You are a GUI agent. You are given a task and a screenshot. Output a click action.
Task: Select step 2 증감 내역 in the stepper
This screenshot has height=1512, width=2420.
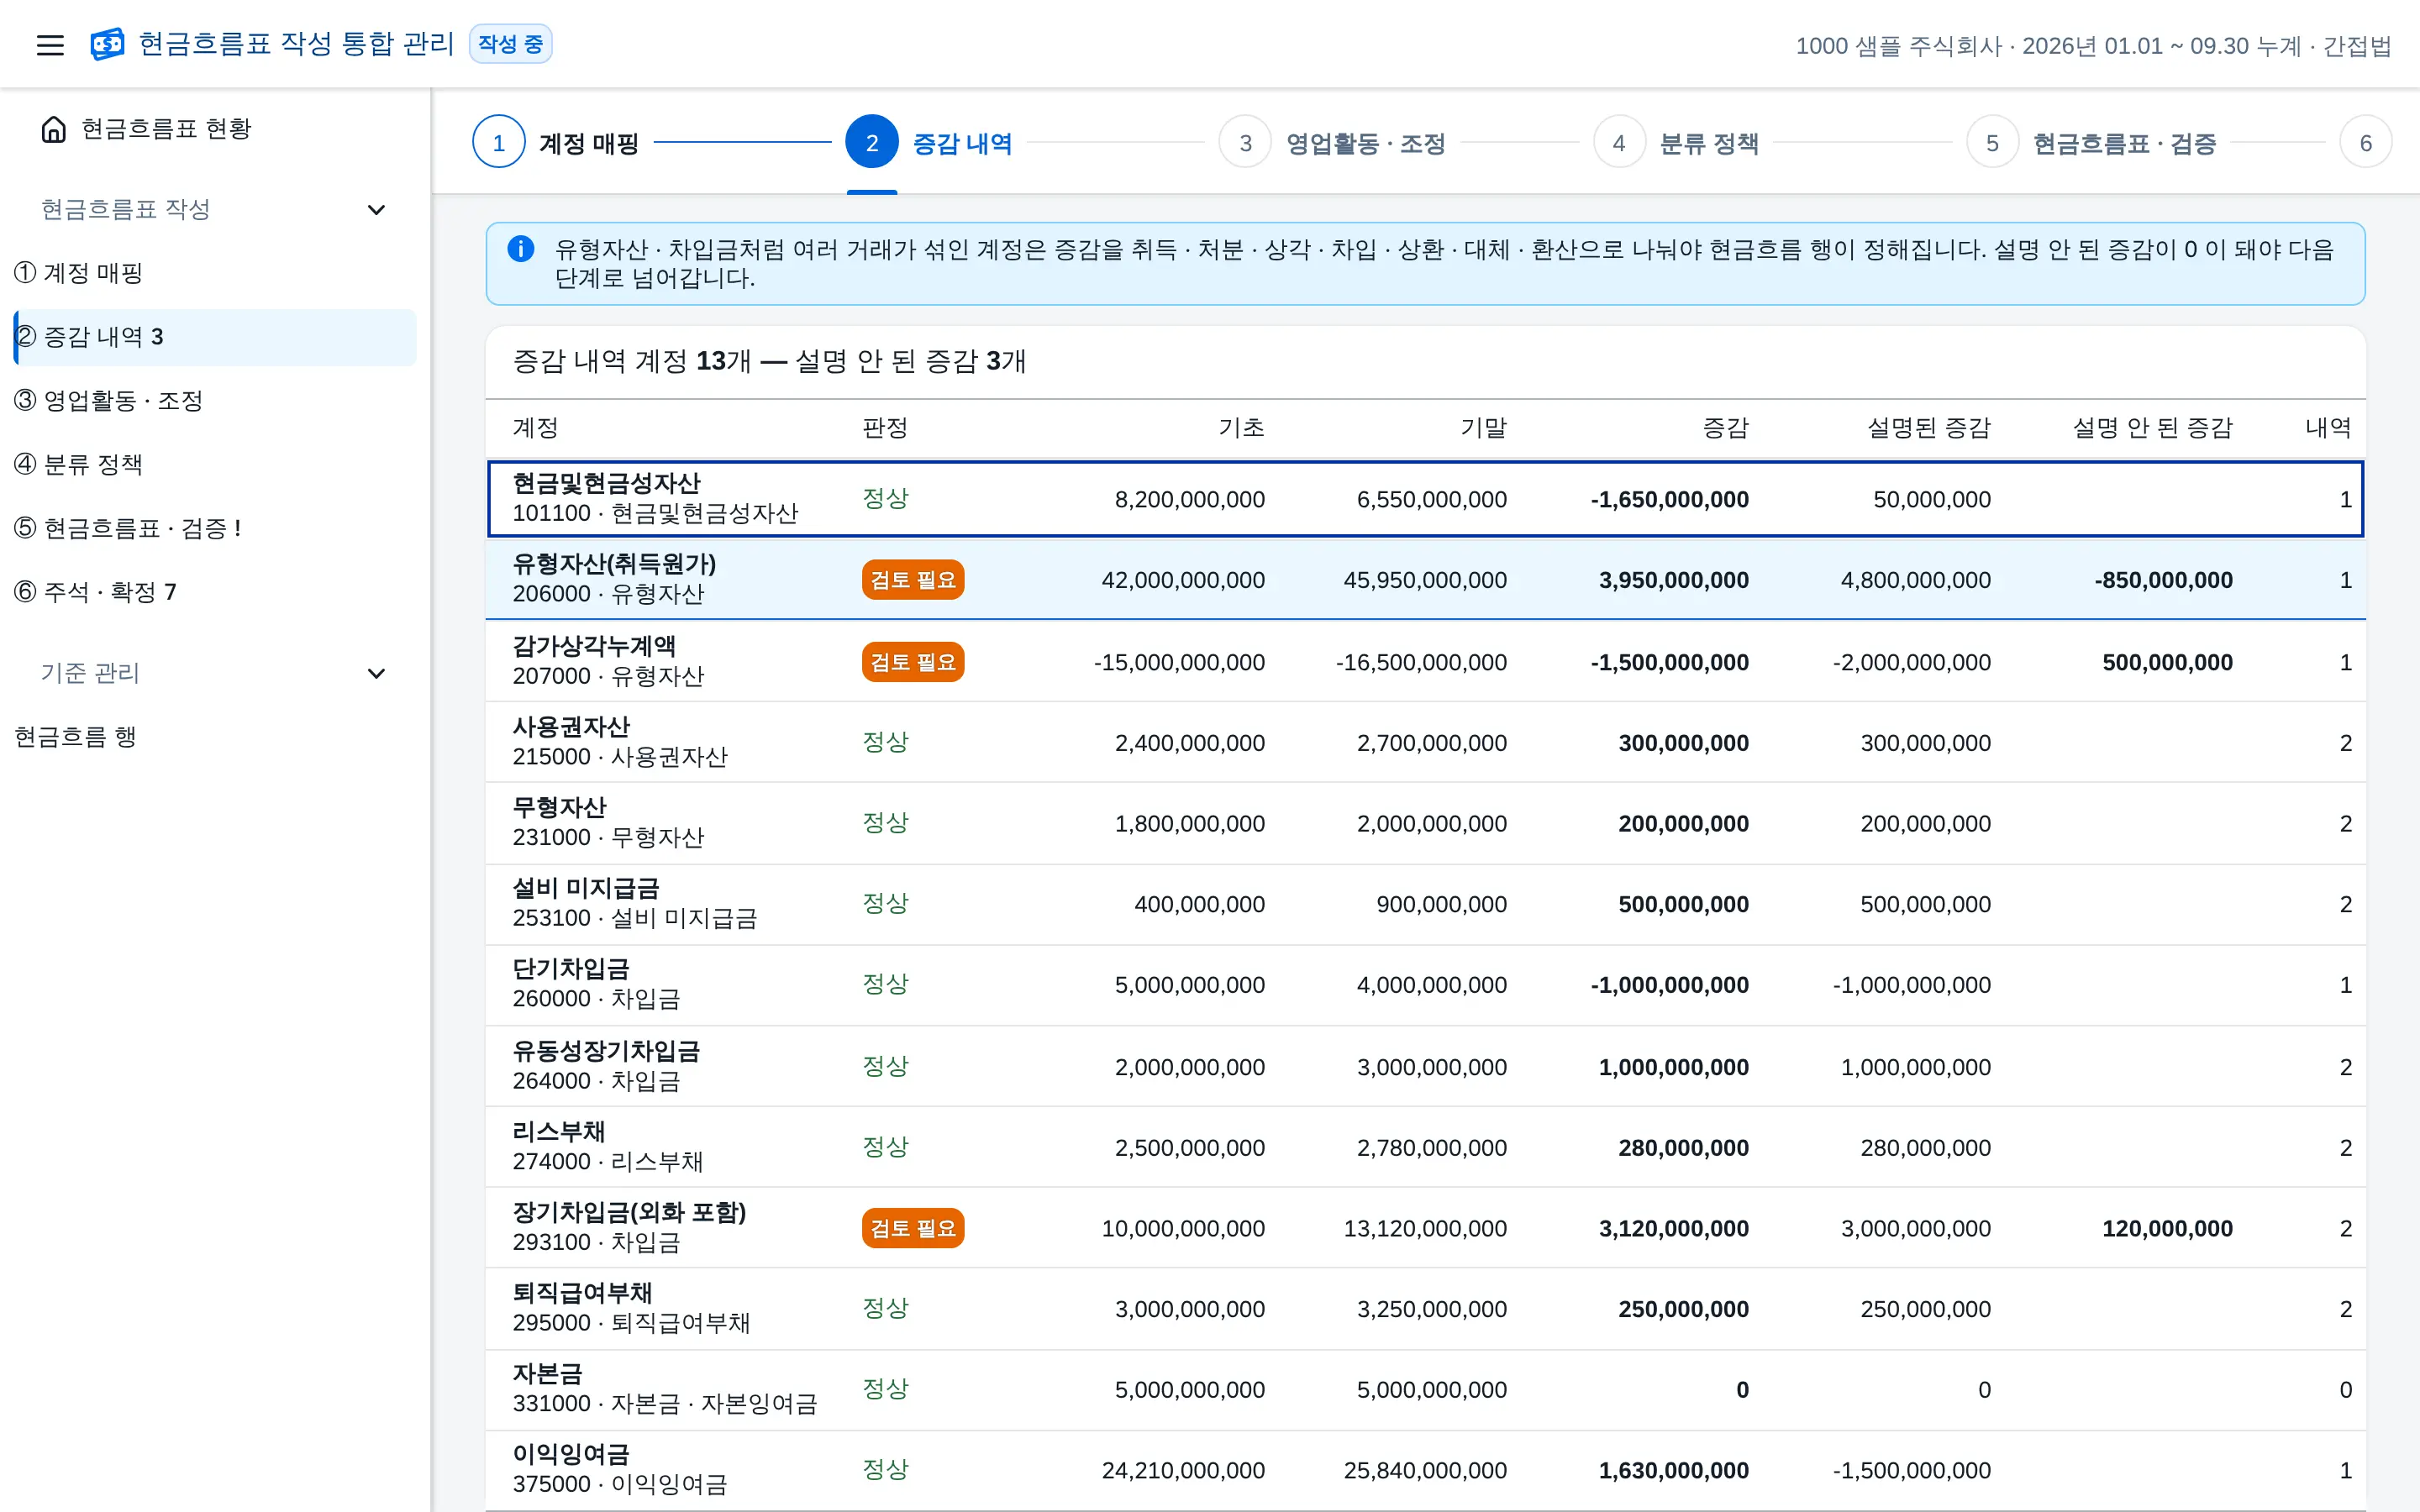pyautogui.click(x=929, y=143)
